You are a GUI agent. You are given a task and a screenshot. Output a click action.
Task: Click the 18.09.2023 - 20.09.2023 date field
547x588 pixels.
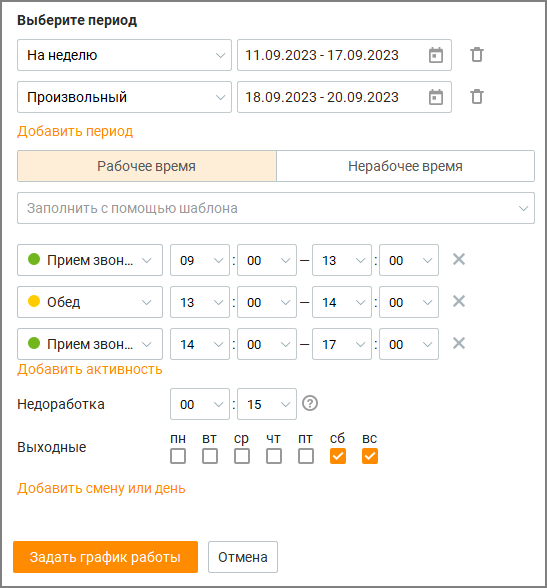click(x=345, y=97)
